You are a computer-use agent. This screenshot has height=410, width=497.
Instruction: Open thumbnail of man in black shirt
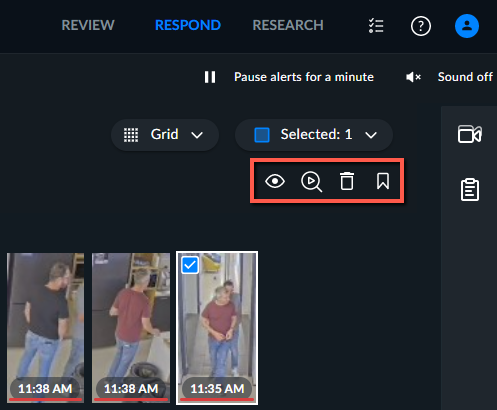tap(45, 327)
